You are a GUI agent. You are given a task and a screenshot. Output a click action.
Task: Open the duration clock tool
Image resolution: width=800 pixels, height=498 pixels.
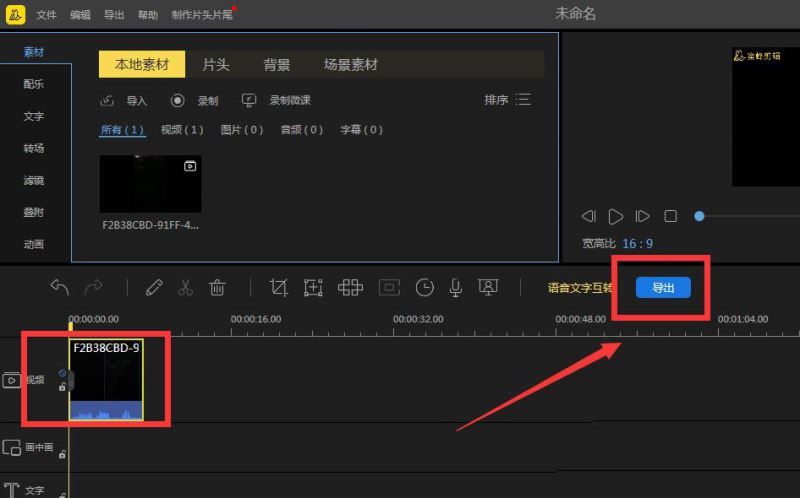click(x=424, y=287)
